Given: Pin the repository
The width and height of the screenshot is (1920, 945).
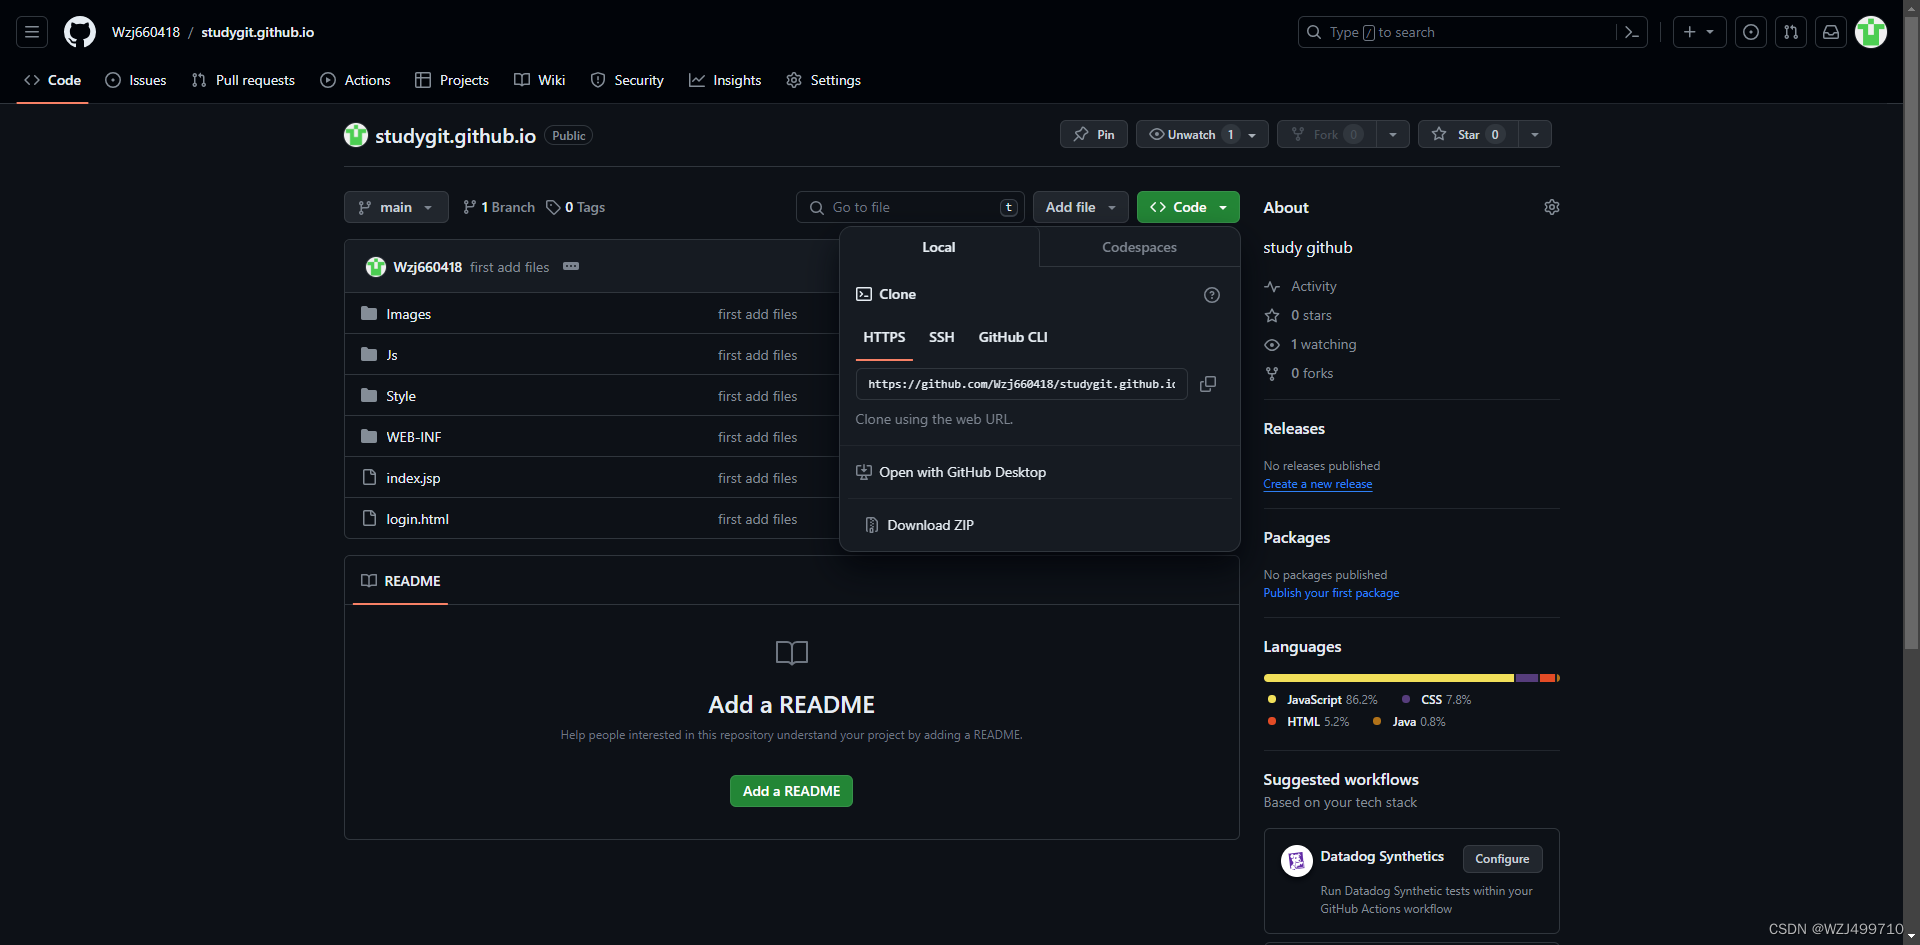Looking at the screenshot, I should (x=1094, y=134).
